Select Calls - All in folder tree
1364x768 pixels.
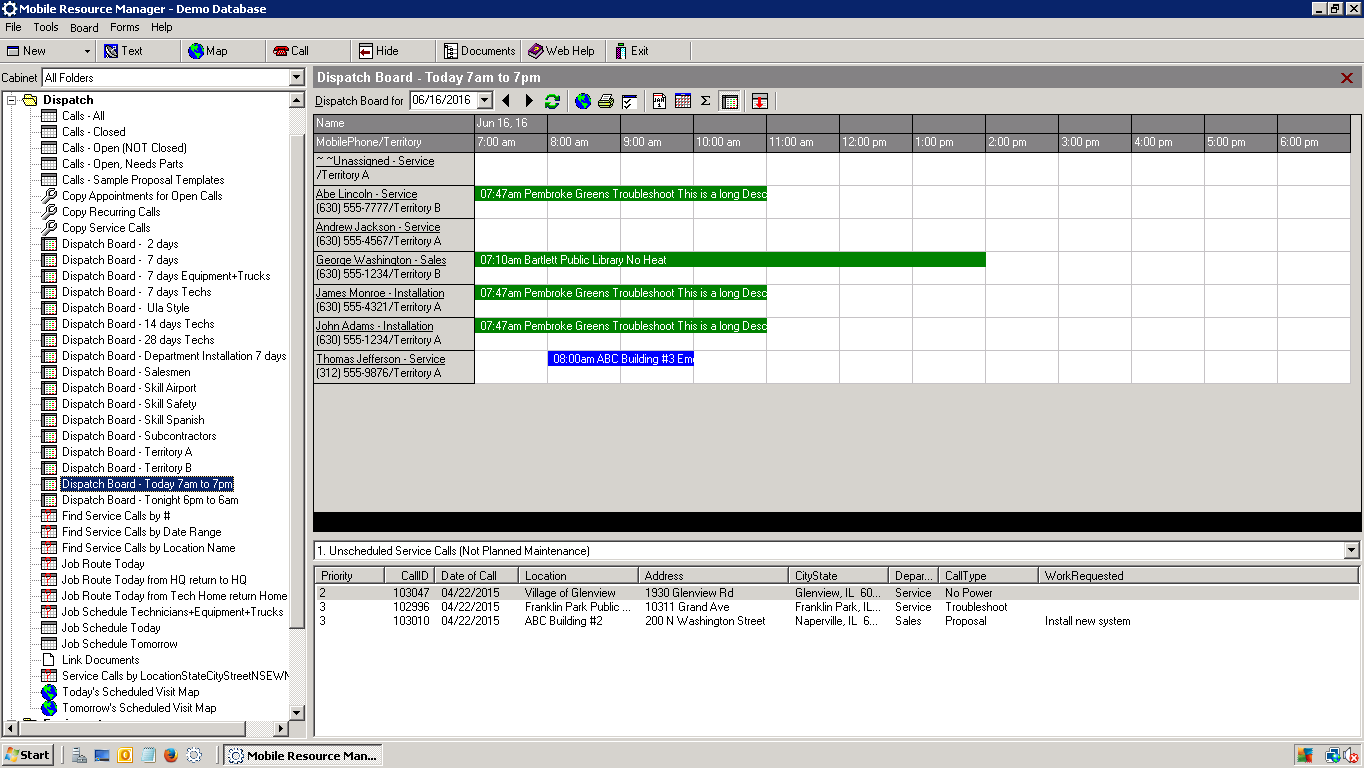pyautogui.click(x=83, y=116)
